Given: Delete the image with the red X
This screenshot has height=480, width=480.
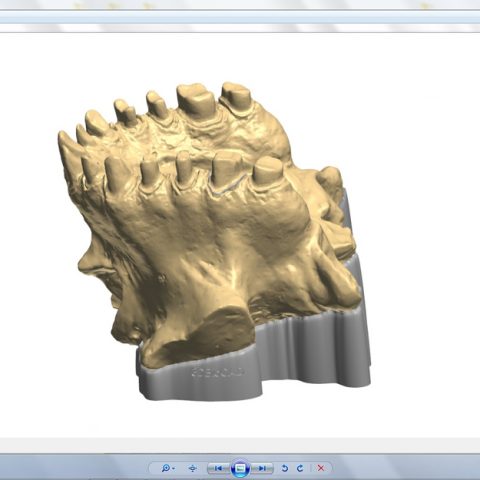Looking at the screenshot, I should pyautogui.click(x=321, y=468).
